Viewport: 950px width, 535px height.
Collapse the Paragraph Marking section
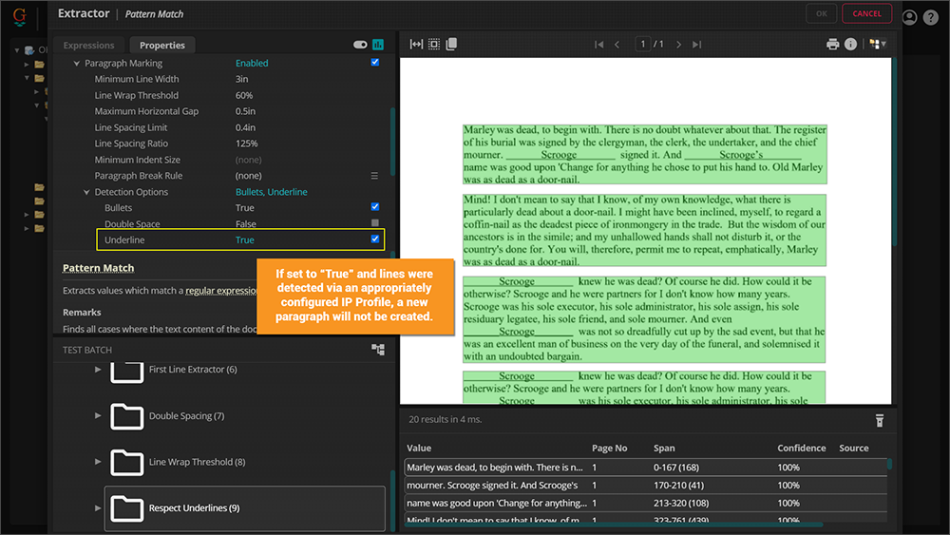coord(77,63)
